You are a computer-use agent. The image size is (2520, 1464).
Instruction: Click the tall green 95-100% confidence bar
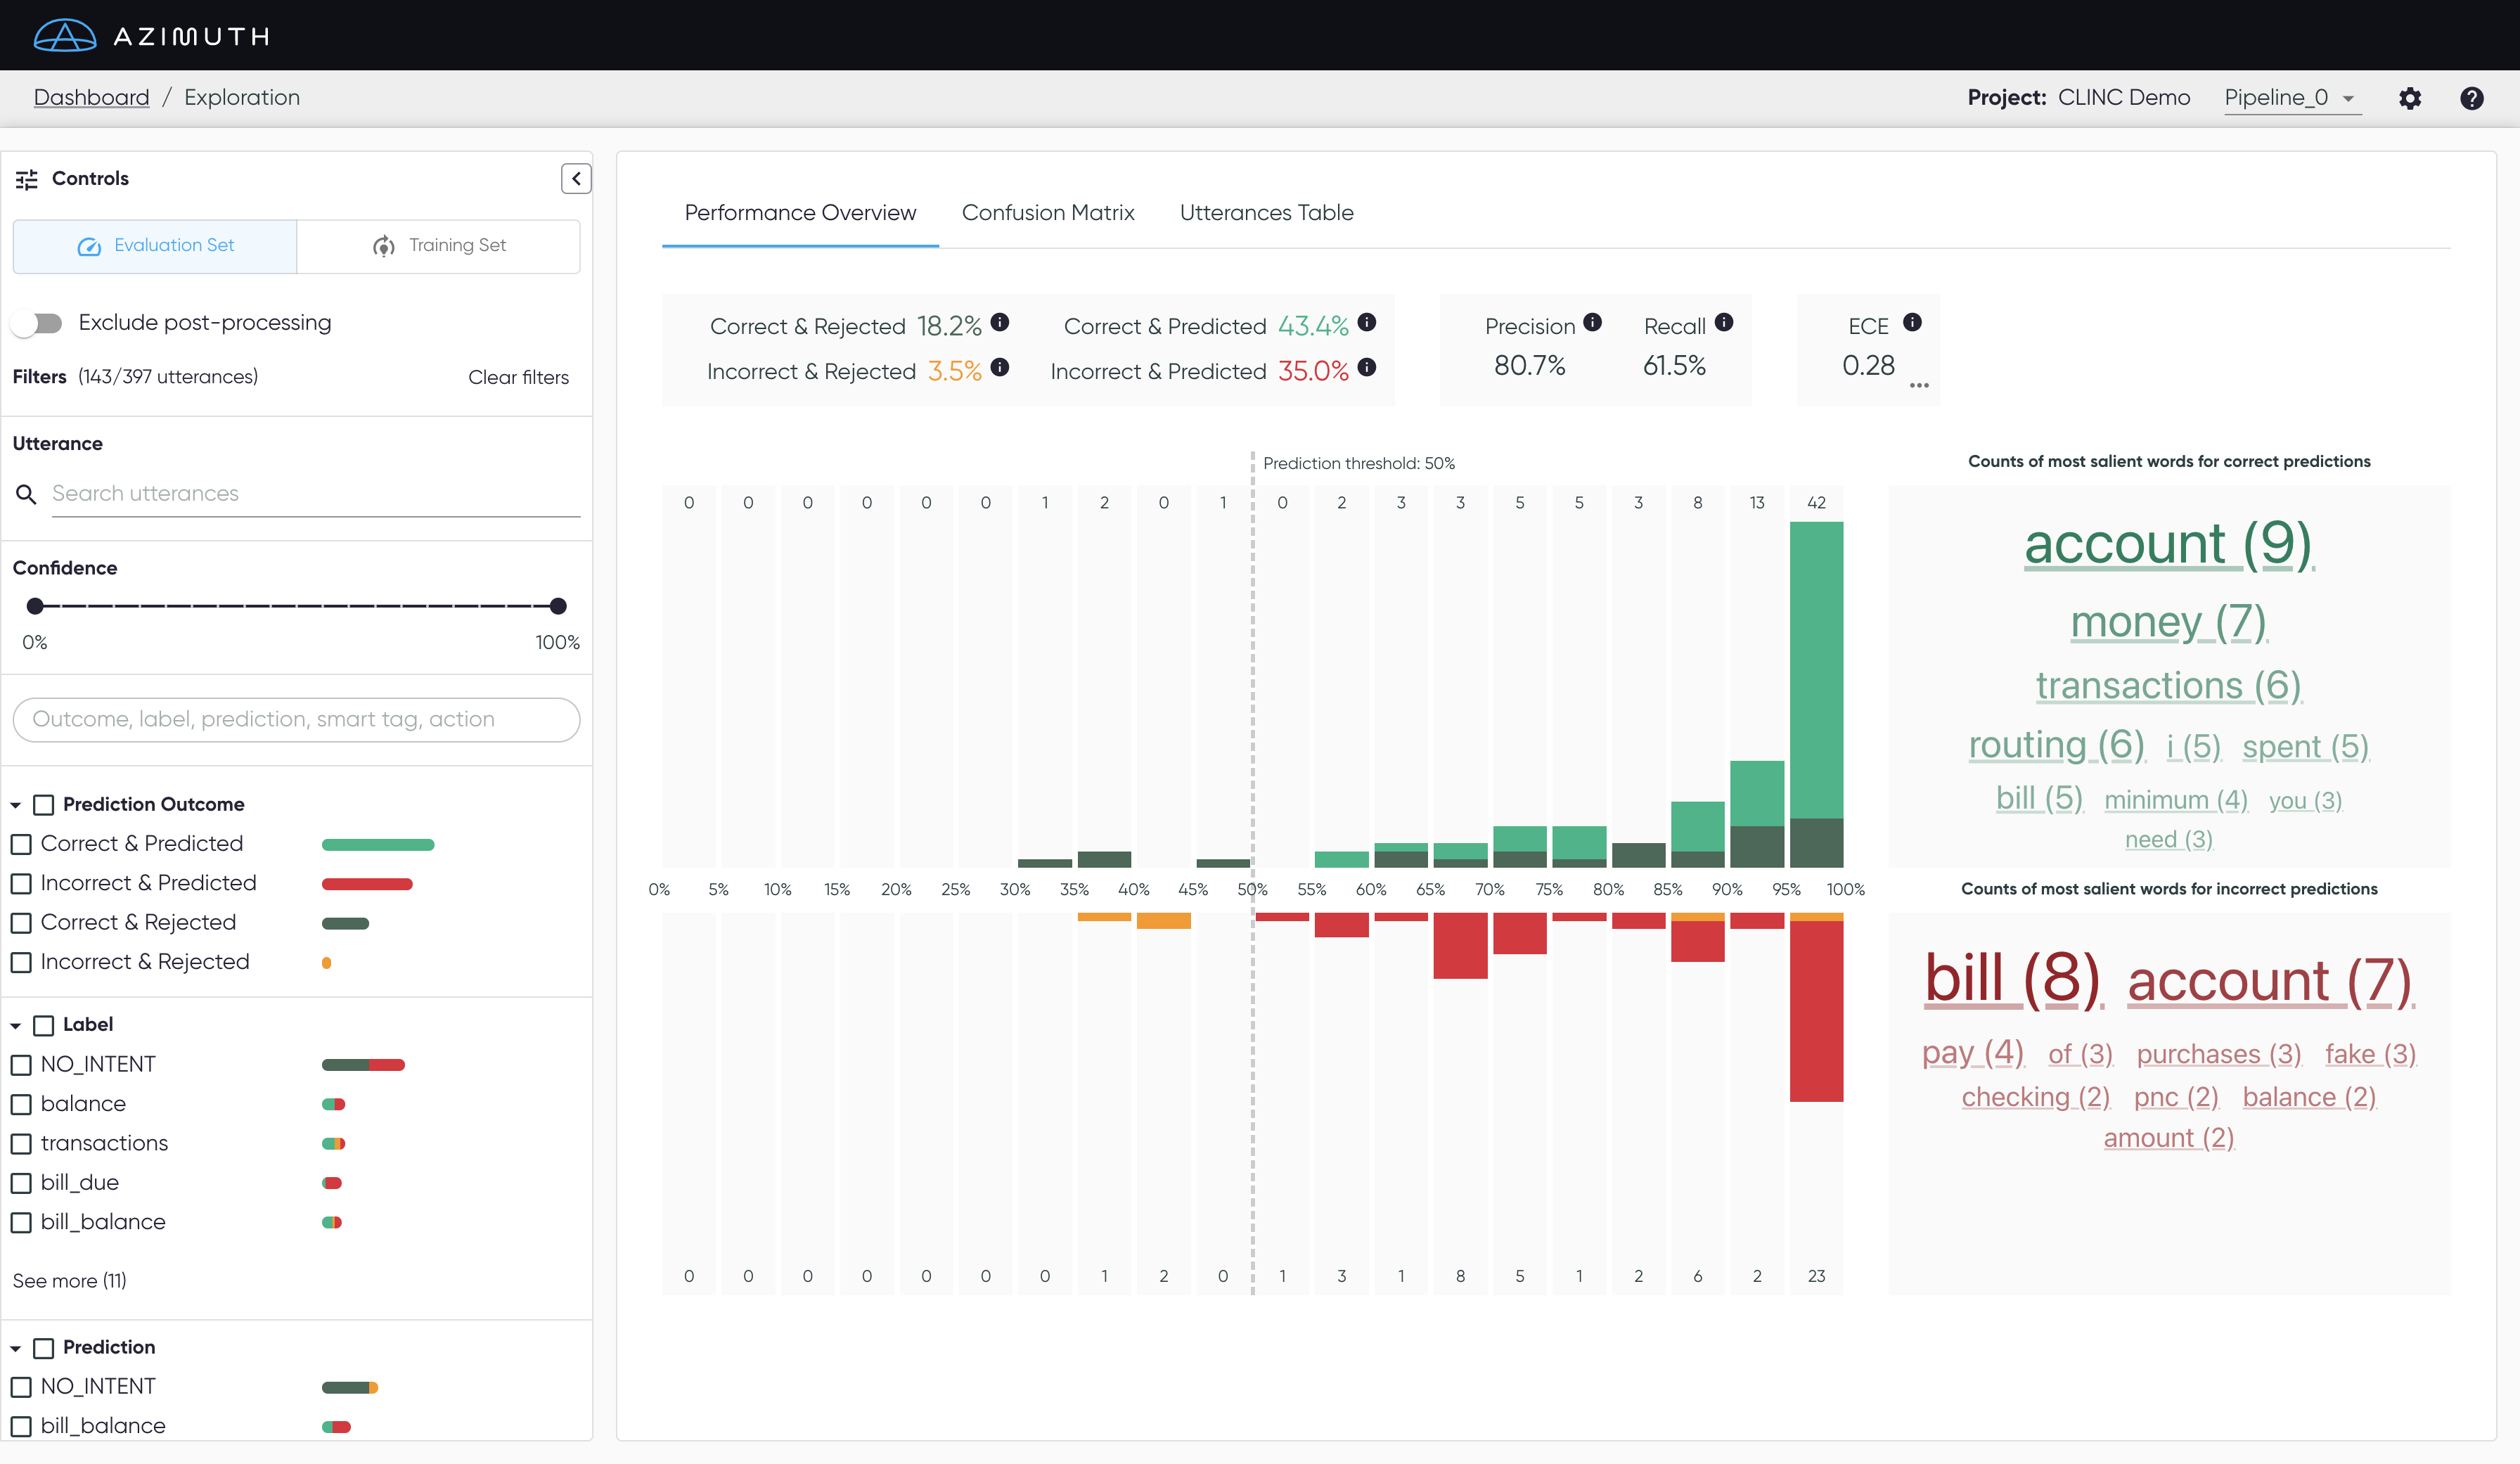click(1816, 670)
